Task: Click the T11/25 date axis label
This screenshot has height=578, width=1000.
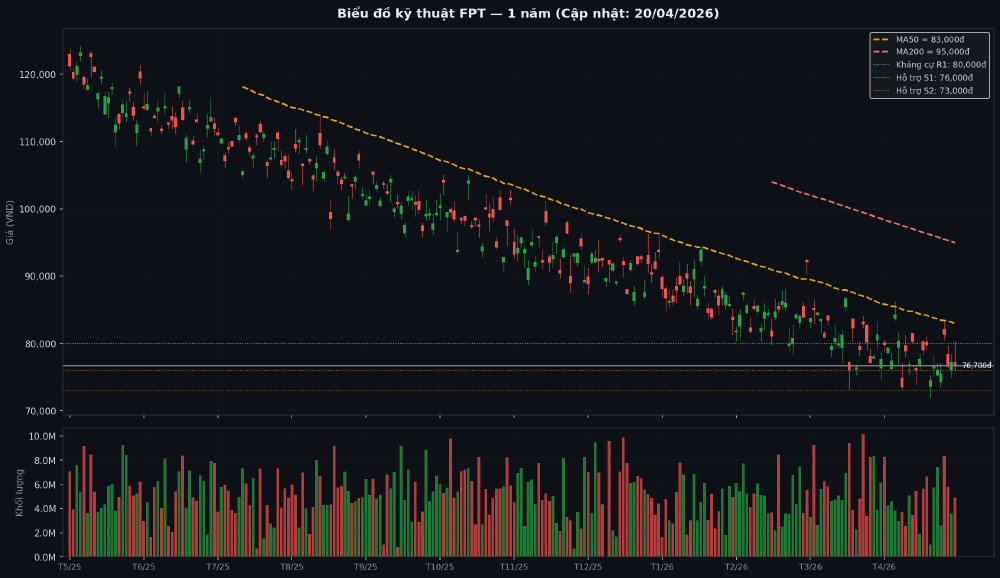Action: point(513,567)
